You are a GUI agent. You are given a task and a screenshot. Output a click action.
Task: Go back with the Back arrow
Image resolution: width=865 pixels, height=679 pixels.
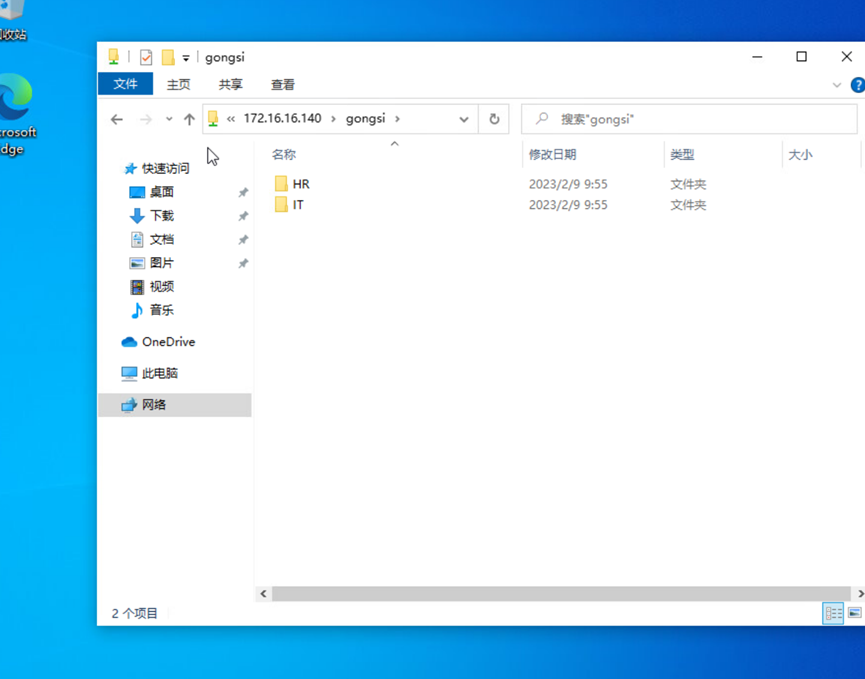click(x=116, y=119)
